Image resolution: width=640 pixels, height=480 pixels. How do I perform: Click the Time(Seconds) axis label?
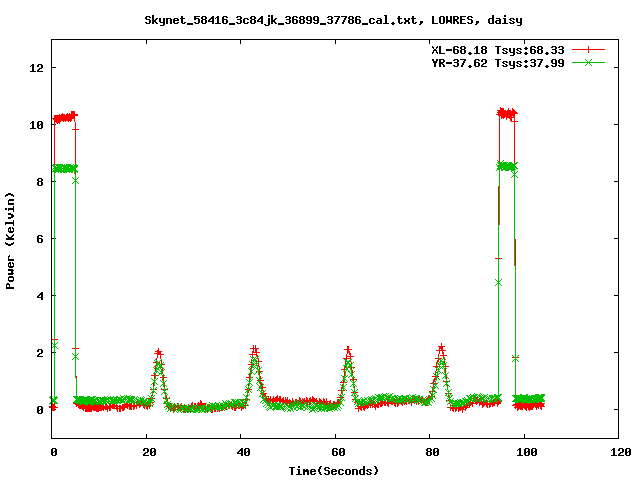pos(333,471)
